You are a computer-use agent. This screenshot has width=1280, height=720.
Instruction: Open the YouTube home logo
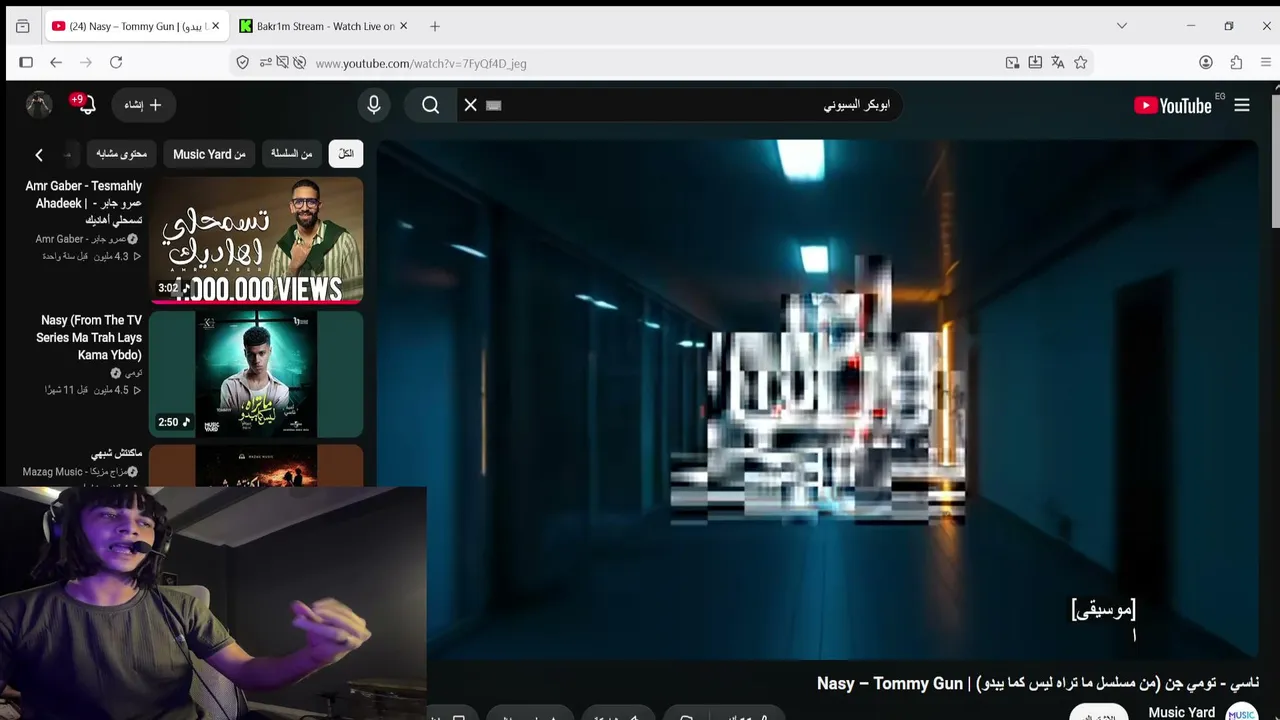(1173, 105)
